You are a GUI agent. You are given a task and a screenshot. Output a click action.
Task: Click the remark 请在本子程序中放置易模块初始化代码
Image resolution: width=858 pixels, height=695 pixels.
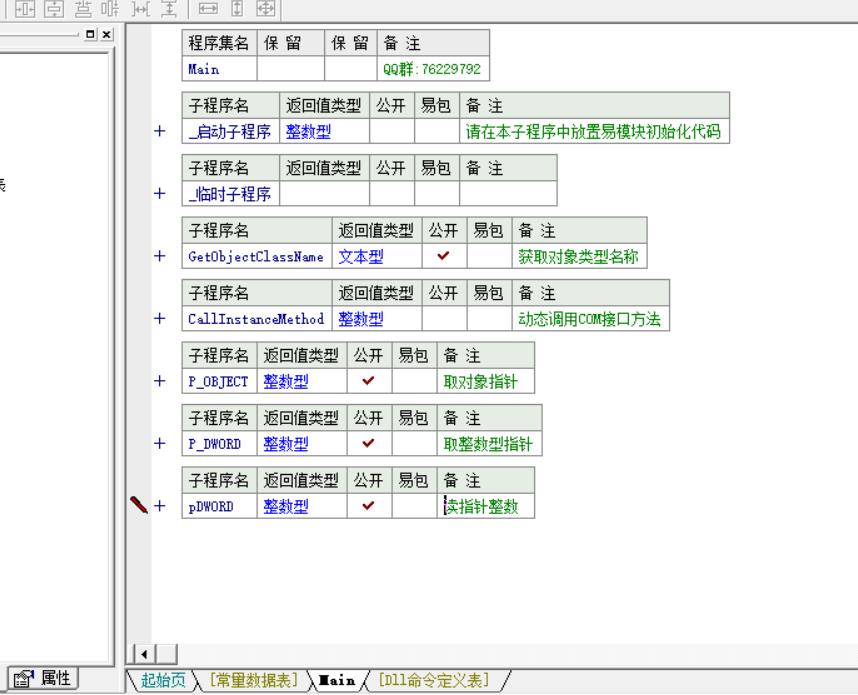[x=594, y=131]
